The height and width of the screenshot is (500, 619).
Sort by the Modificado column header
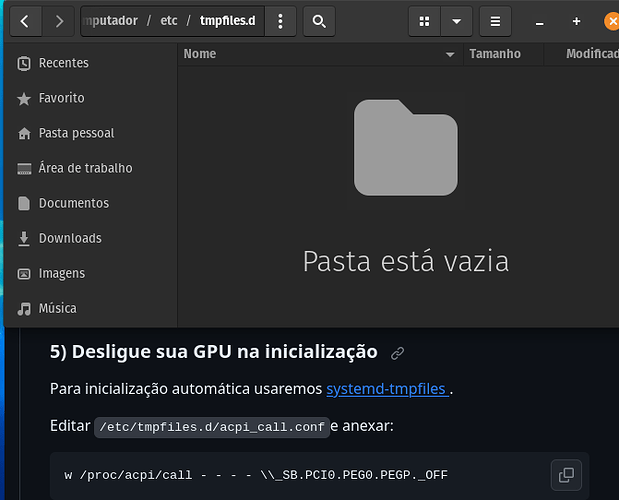582,54
